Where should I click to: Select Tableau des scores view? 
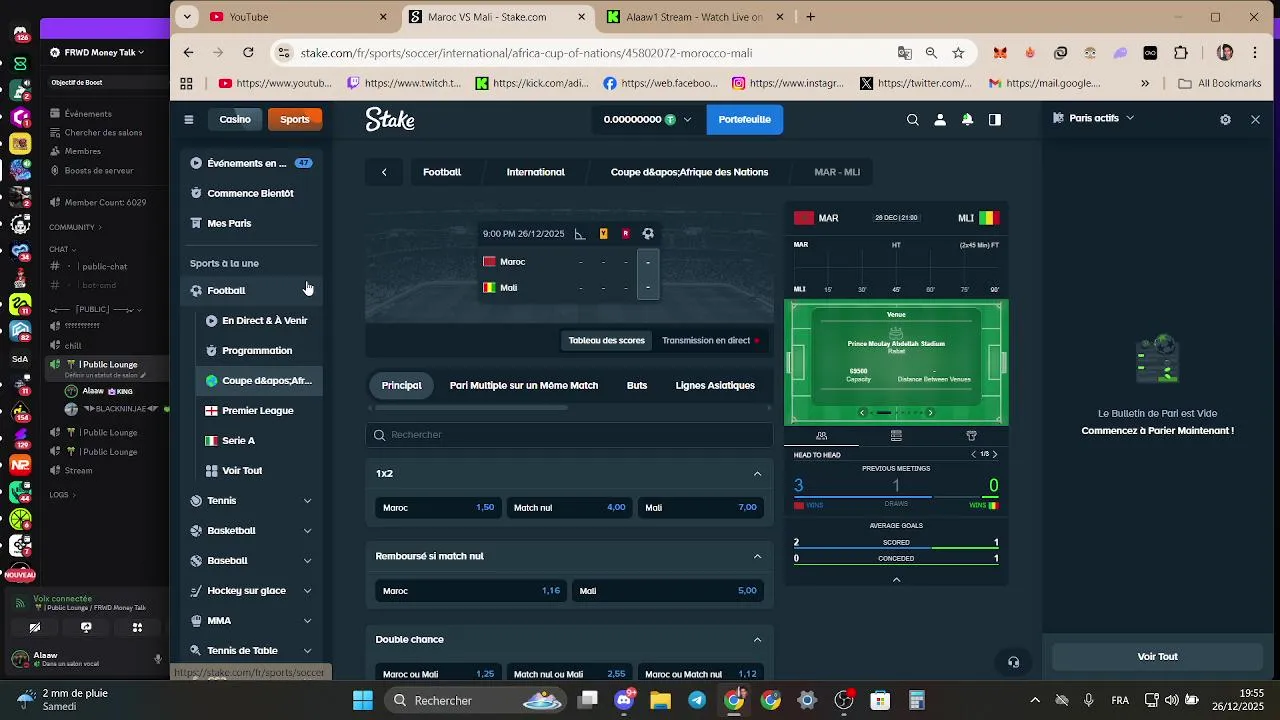coord(606,341)
